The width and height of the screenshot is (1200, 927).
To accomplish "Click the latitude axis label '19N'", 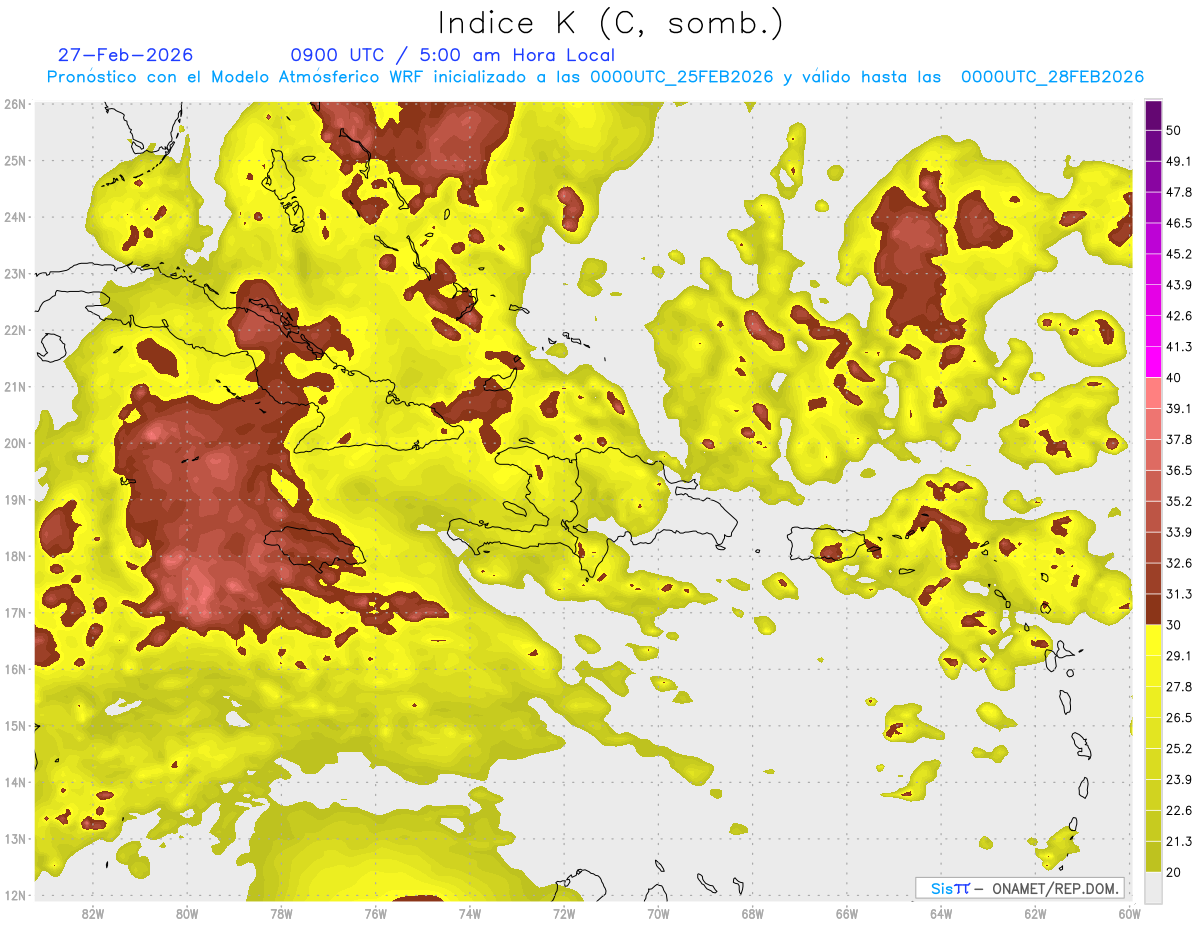I will [x=15, y=500].
